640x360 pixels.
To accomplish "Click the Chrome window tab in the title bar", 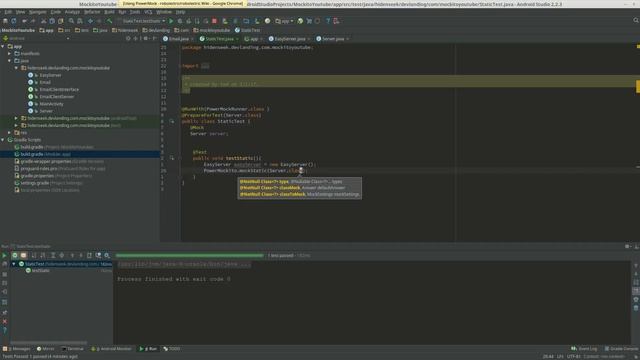I will tap(182, 4).
